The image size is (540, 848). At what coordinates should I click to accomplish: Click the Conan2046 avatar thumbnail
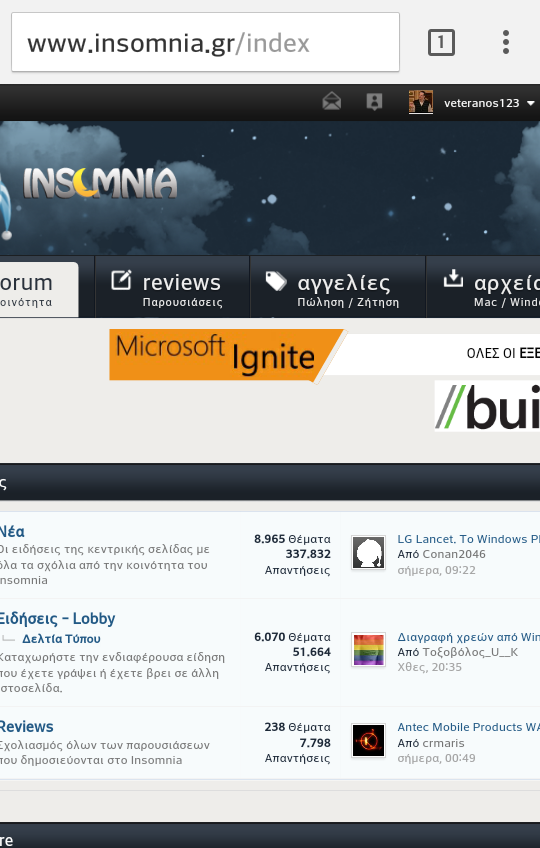click(368, 552)
